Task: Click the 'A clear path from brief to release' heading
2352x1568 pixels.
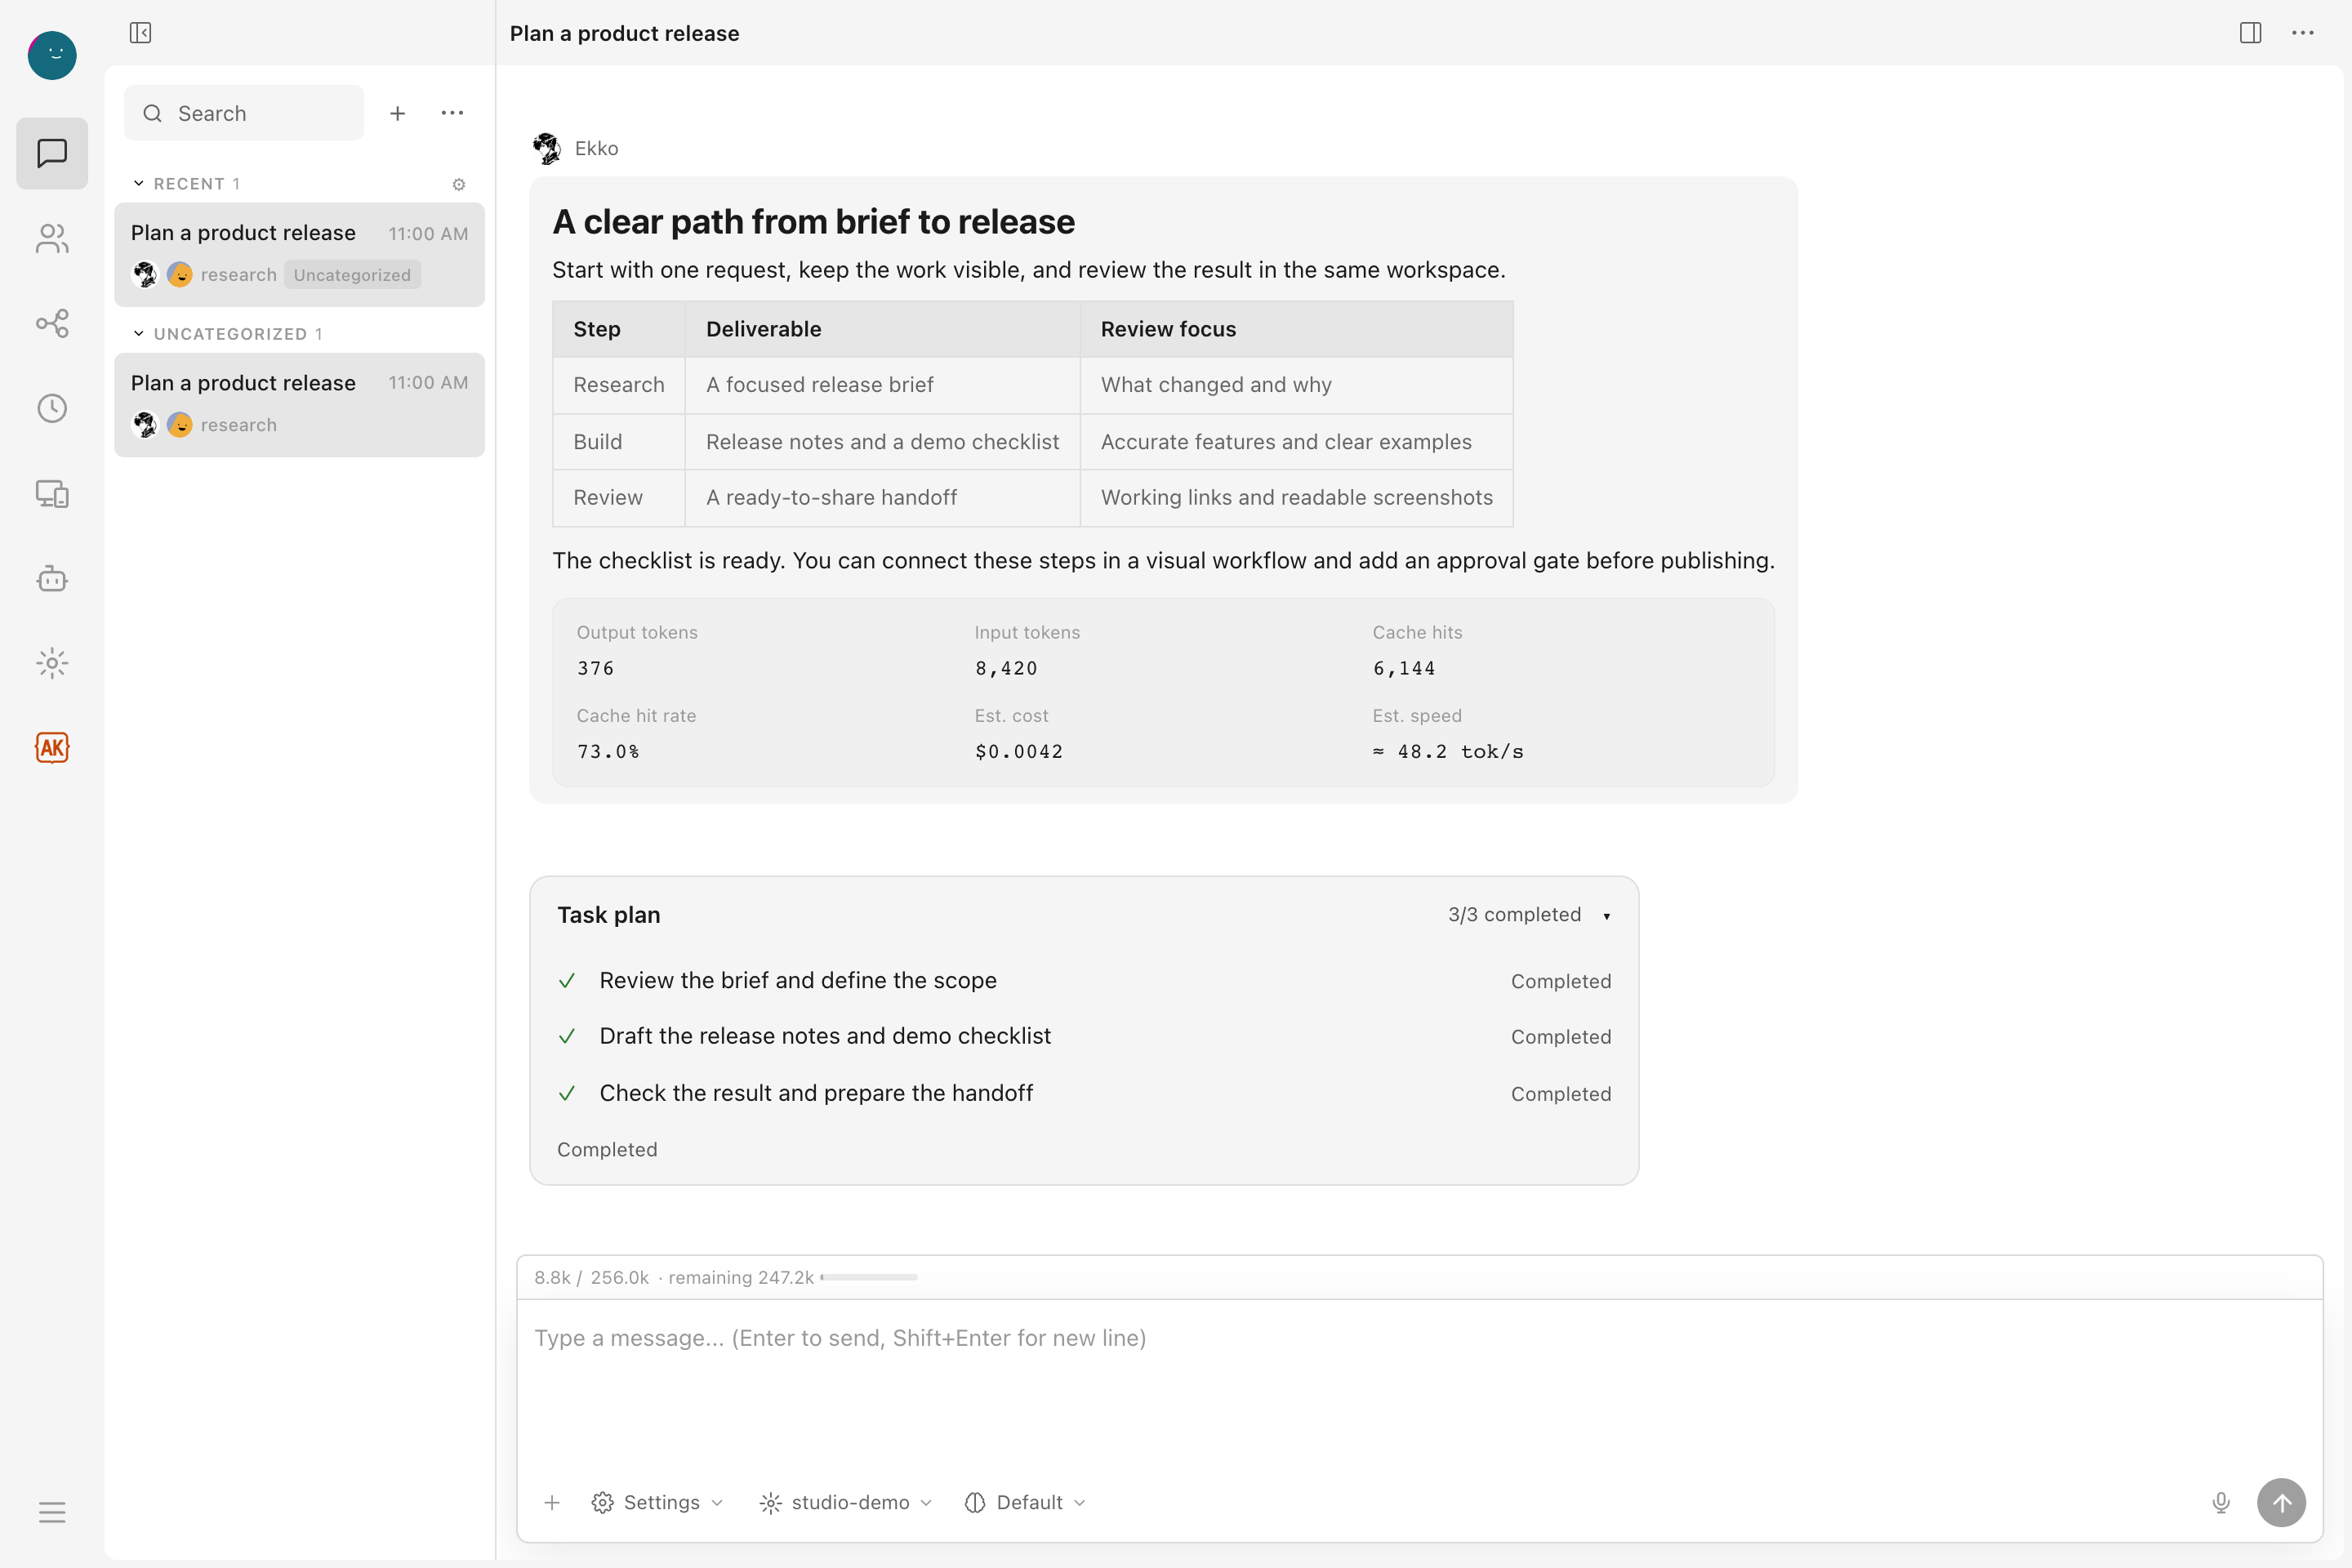Action: pyautogui.click(x=813, y=221)
